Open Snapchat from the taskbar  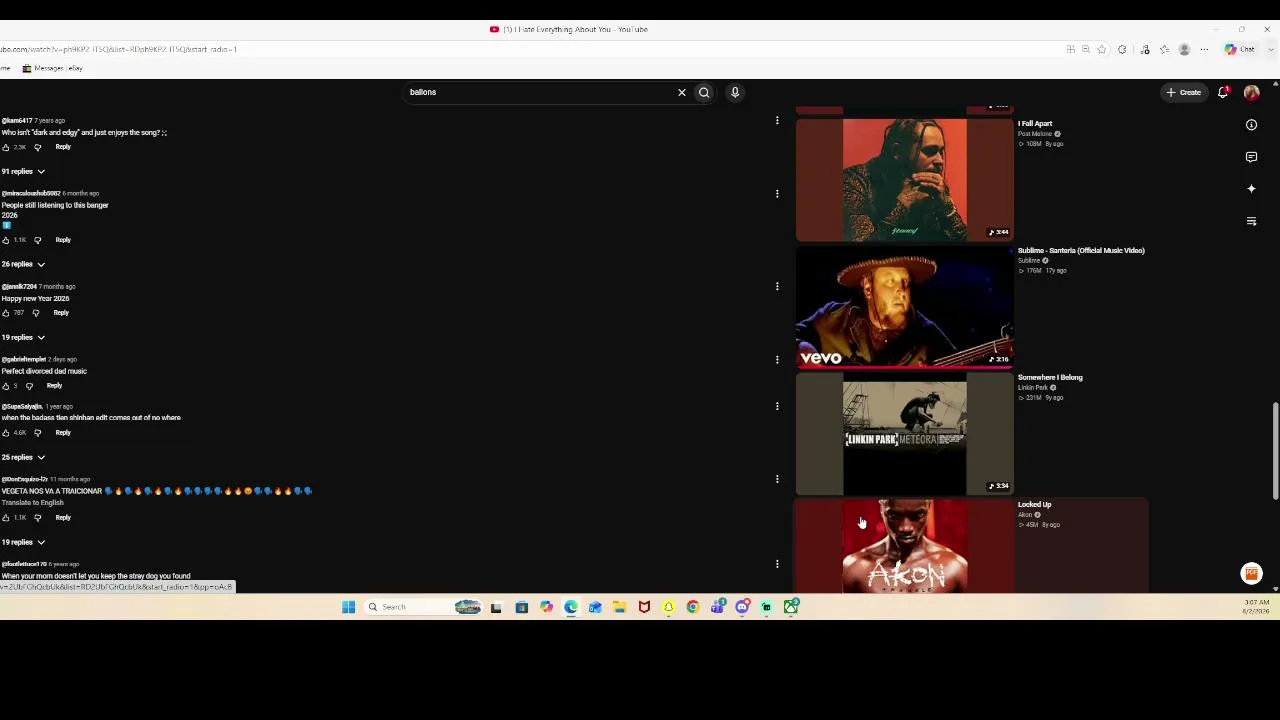coord(668,607)
